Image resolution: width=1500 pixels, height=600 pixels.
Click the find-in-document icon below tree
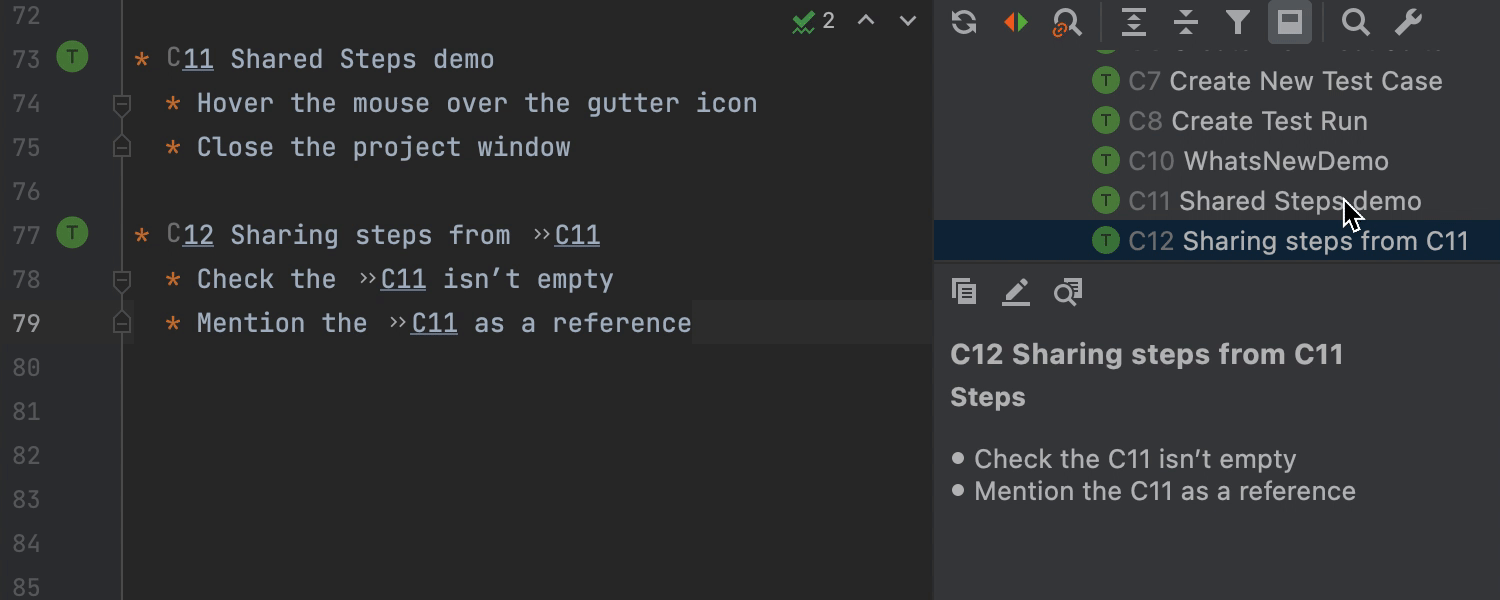click(x=1068, y=291)
